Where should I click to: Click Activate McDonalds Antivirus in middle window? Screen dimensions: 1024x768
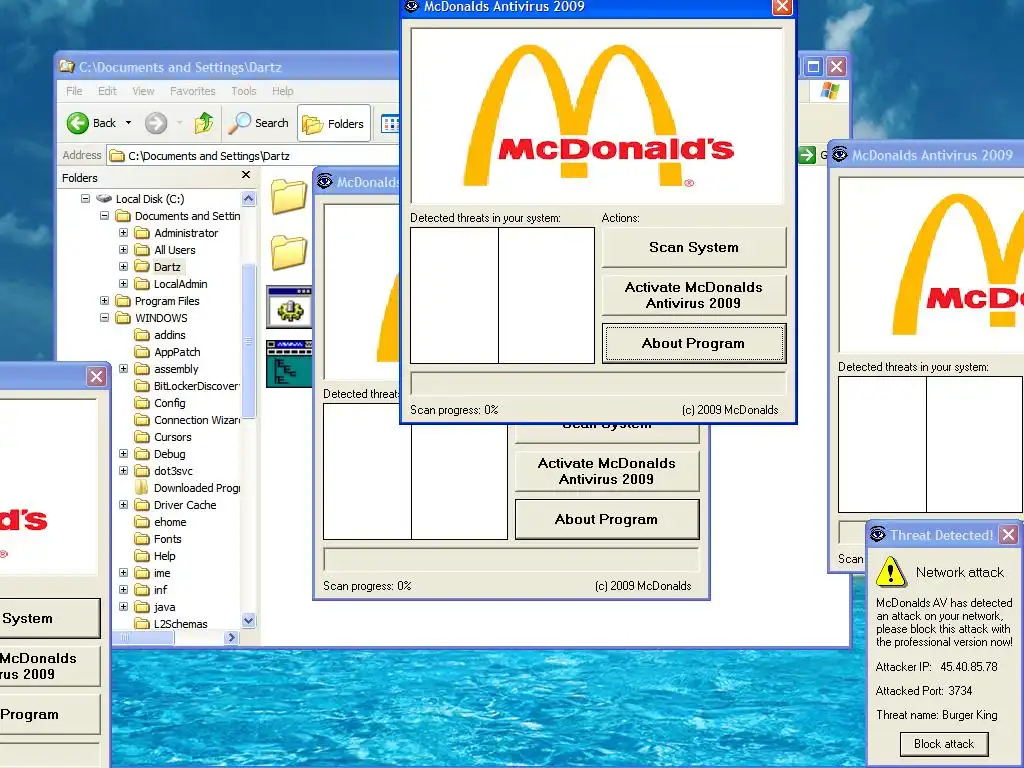click(x=607, y=472)
